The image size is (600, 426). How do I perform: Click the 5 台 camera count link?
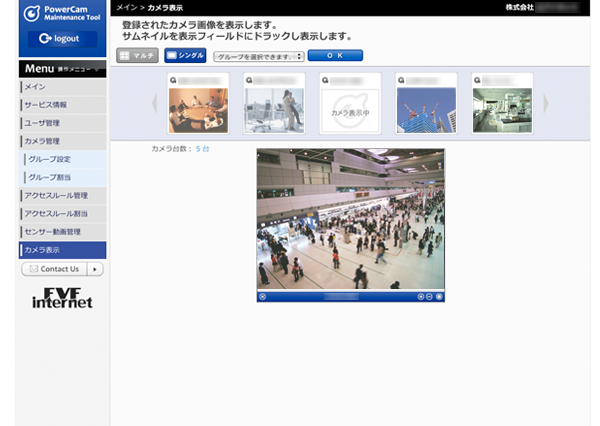point(202,149)
